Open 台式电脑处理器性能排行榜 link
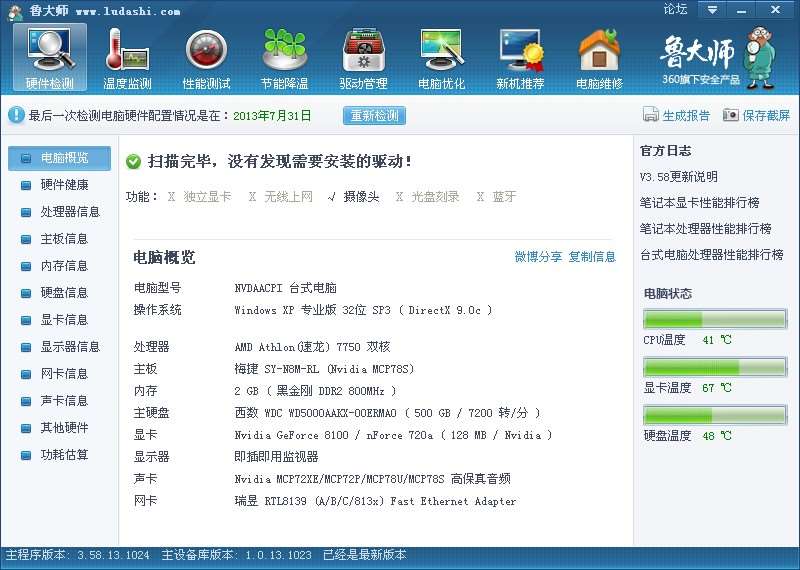Viewport: 800px width, 570px height. 712,254
